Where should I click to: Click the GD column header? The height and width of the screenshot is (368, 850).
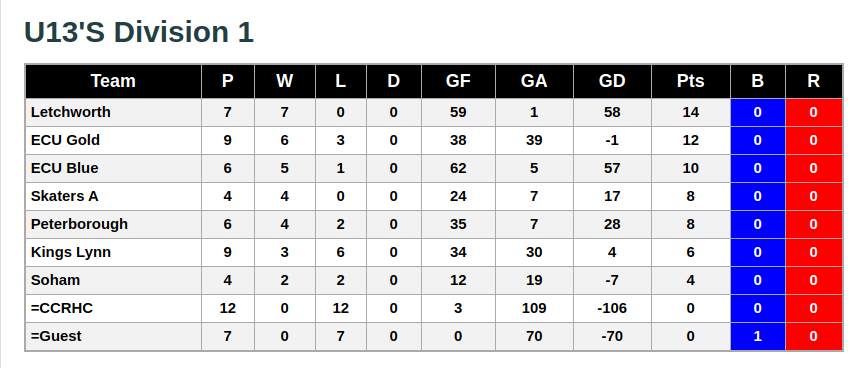point(612,81)
